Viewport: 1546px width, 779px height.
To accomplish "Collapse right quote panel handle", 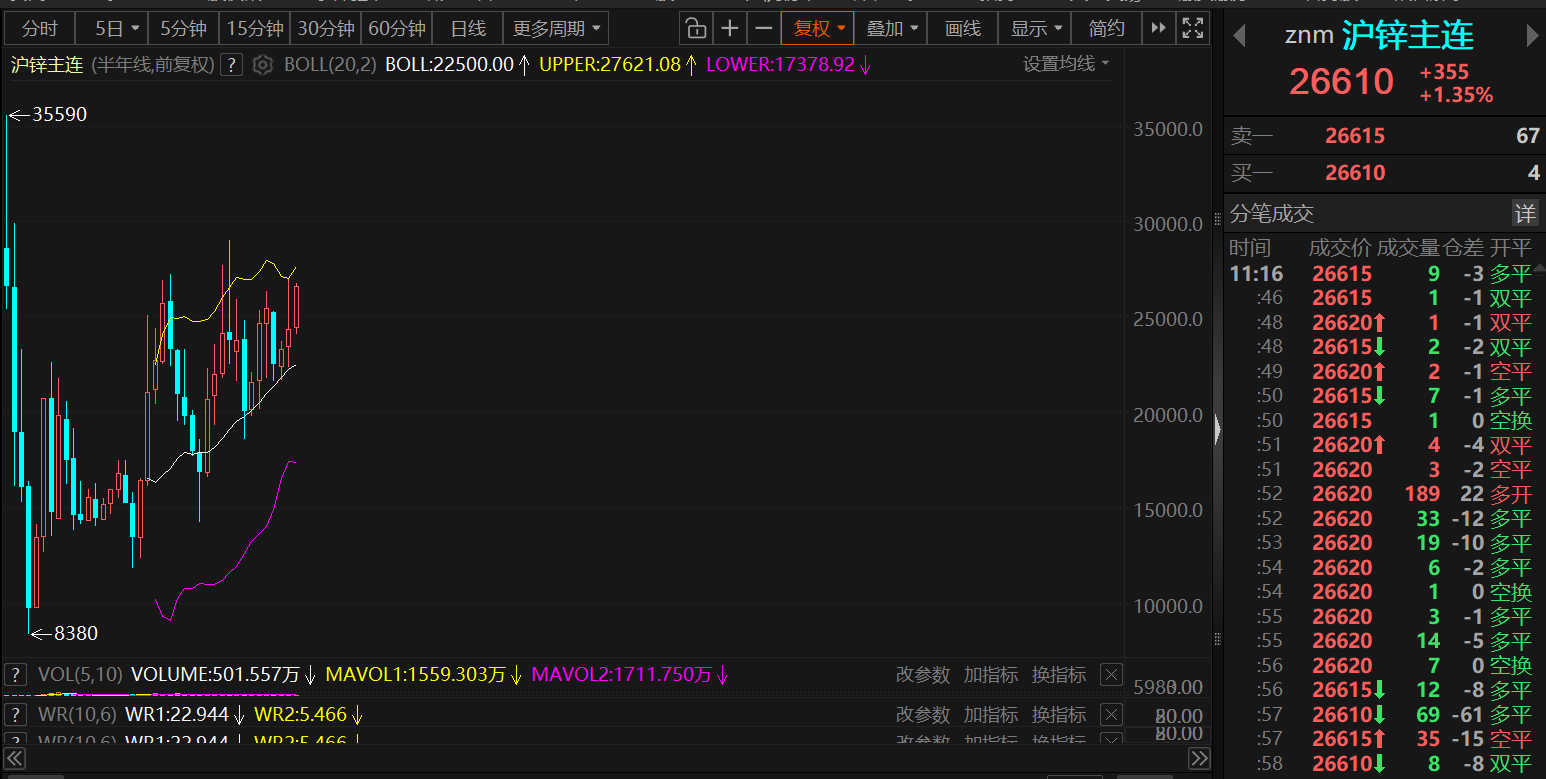I will [x=1217, y=430].
